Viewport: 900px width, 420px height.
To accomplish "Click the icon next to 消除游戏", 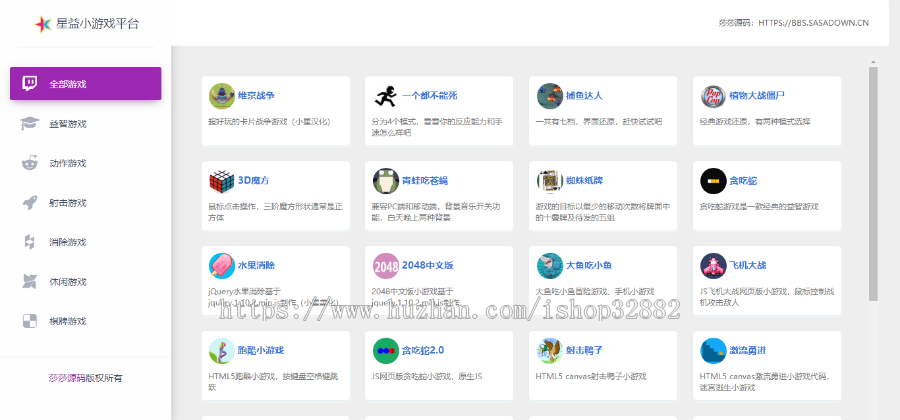I will (30, 242).
